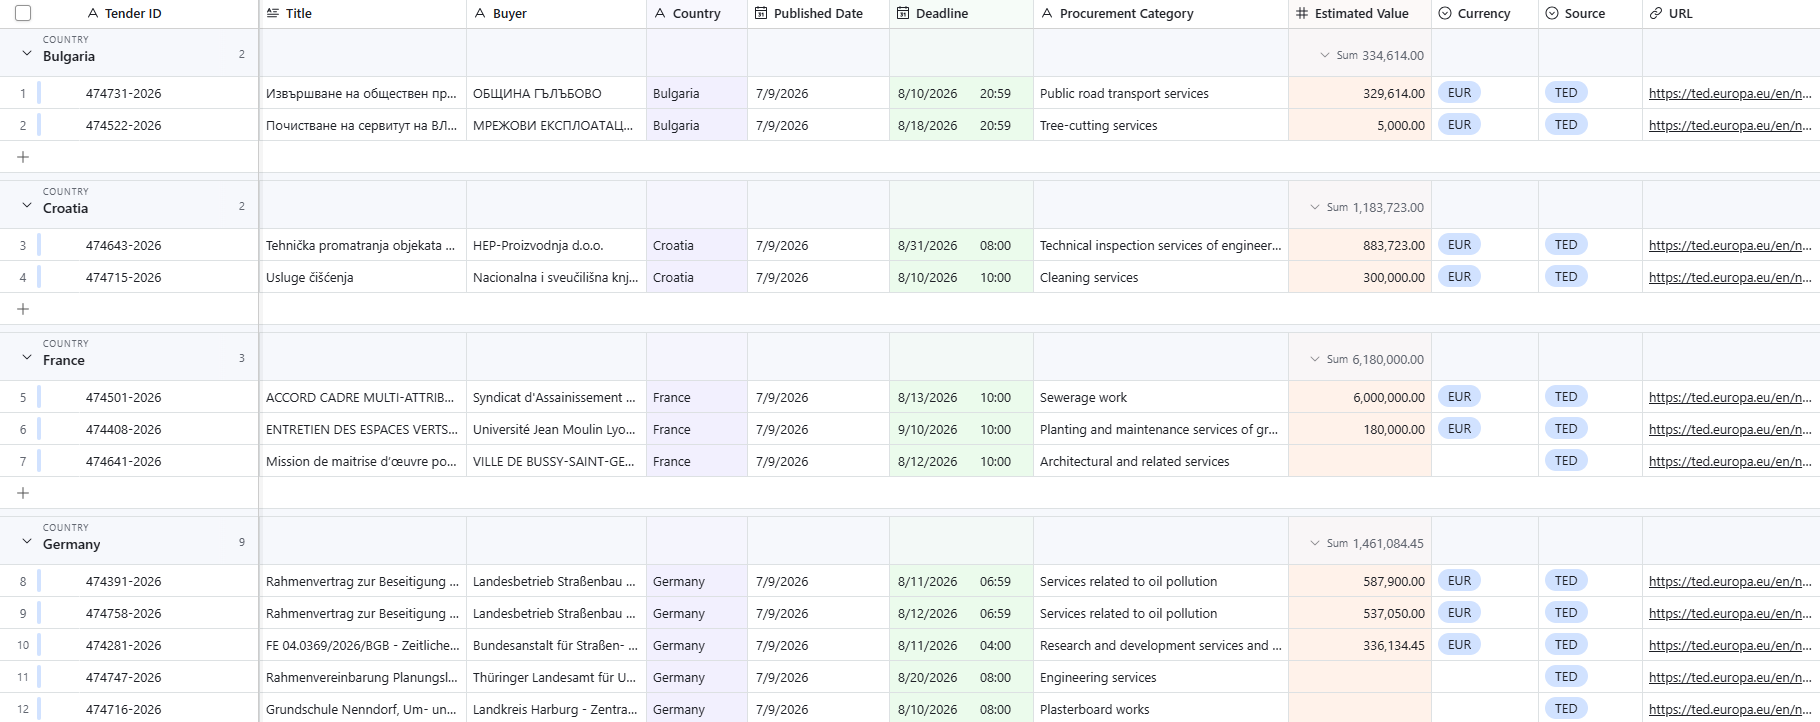1820x722 pixels.
Task: Click EUR currency tag for tender 474731-2026
Action: pos(1459,93)
